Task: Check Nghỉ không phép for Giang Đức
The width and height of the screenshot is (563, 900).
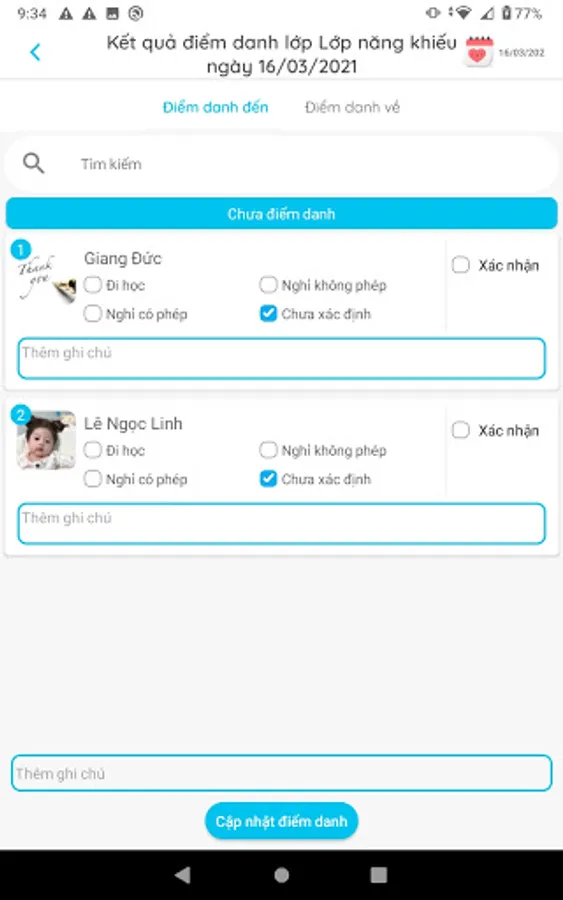Action: point(268,285)
